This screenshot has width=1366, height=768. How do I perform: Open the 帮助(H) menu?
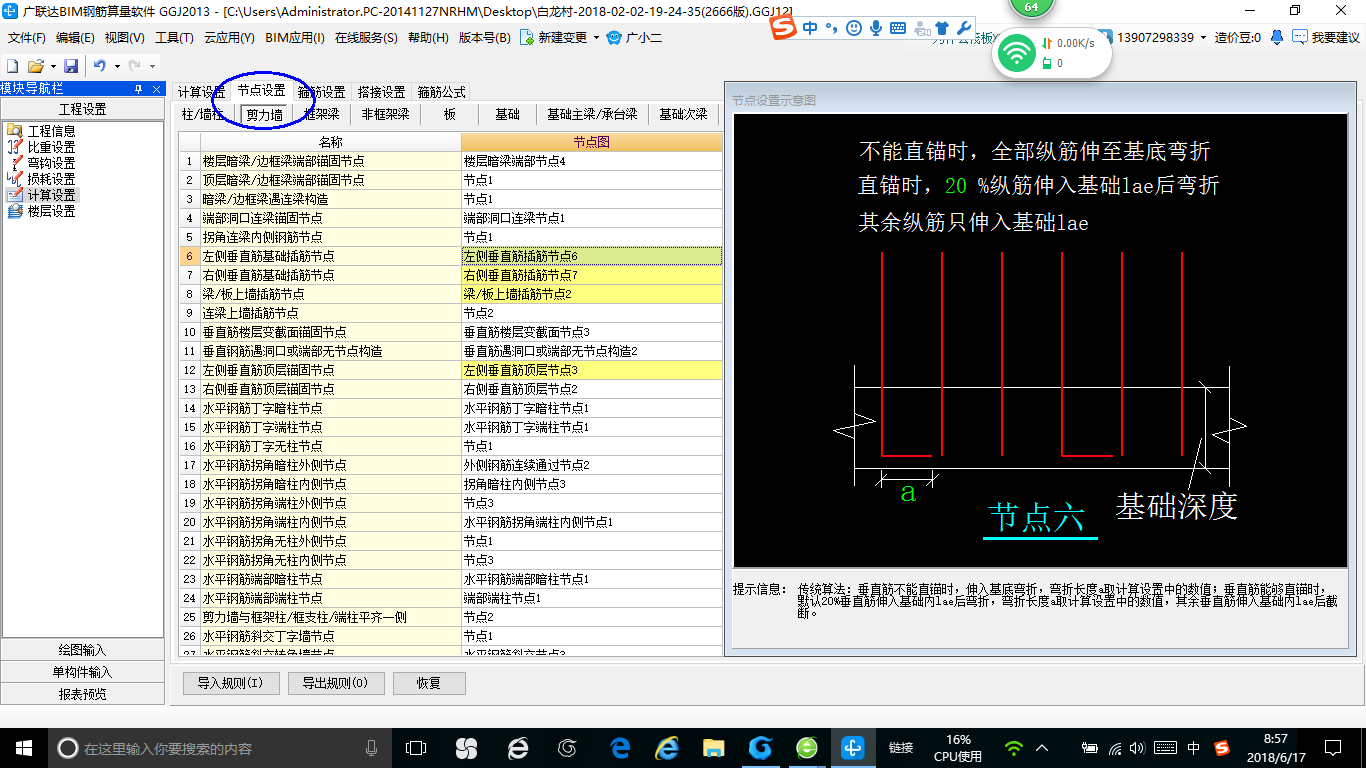[x=428, y=38]
